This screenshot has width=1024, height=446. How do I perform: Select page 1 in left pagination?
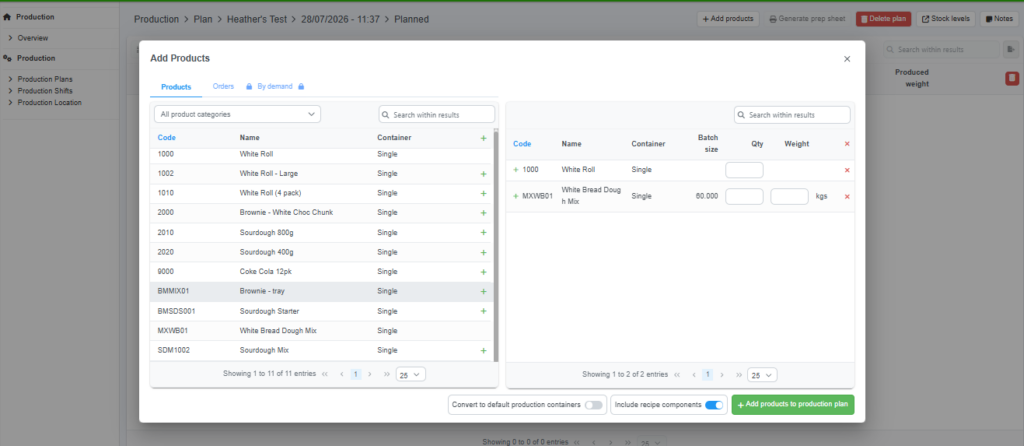point(356,374)
